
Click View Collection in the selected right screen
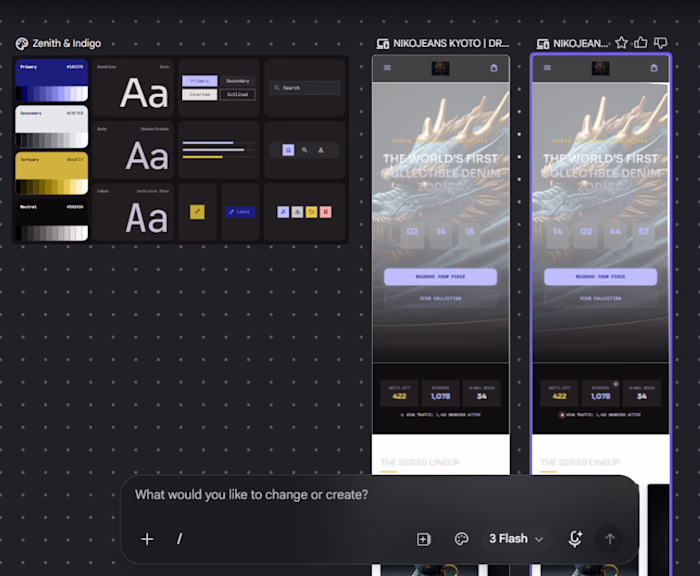(600, 298)
